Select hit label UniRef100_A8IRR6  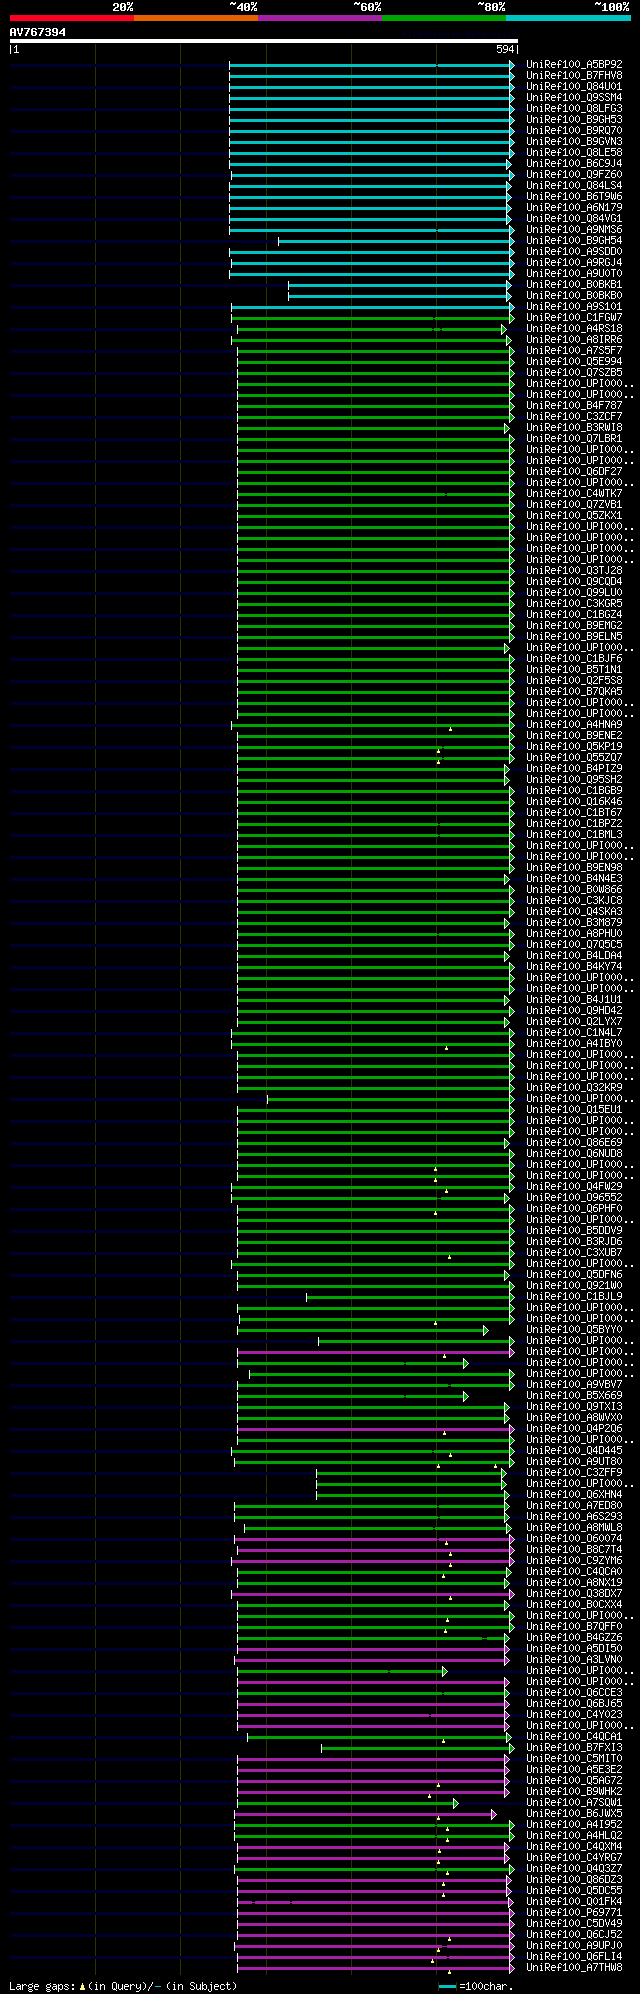[574, 340]
